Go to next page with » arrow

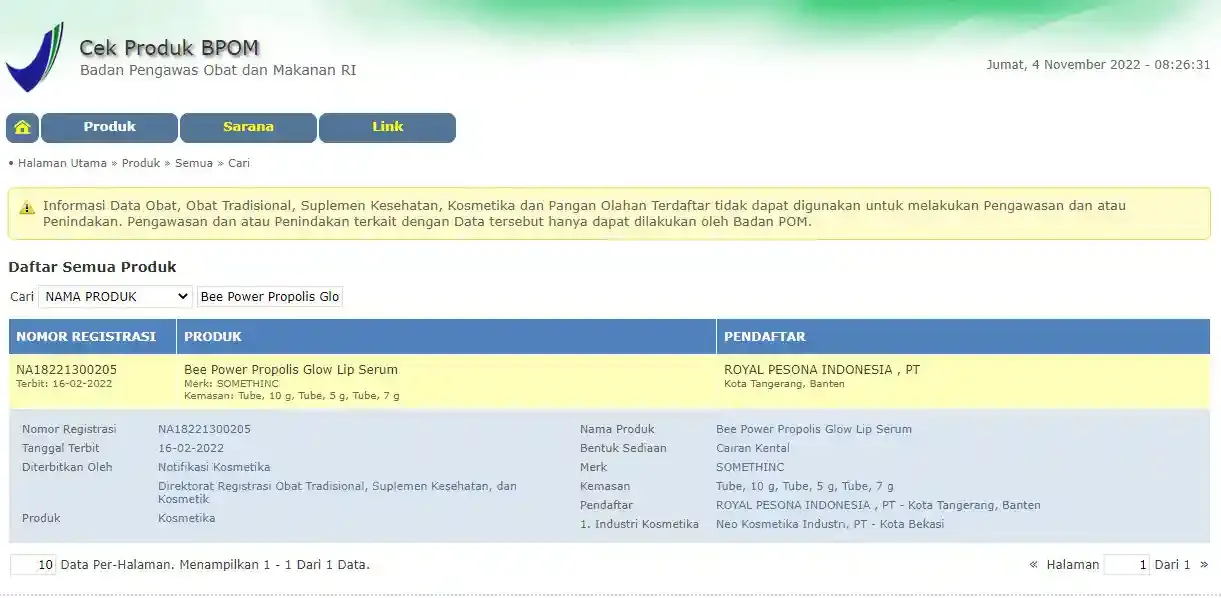click(x=1203, y=565)
